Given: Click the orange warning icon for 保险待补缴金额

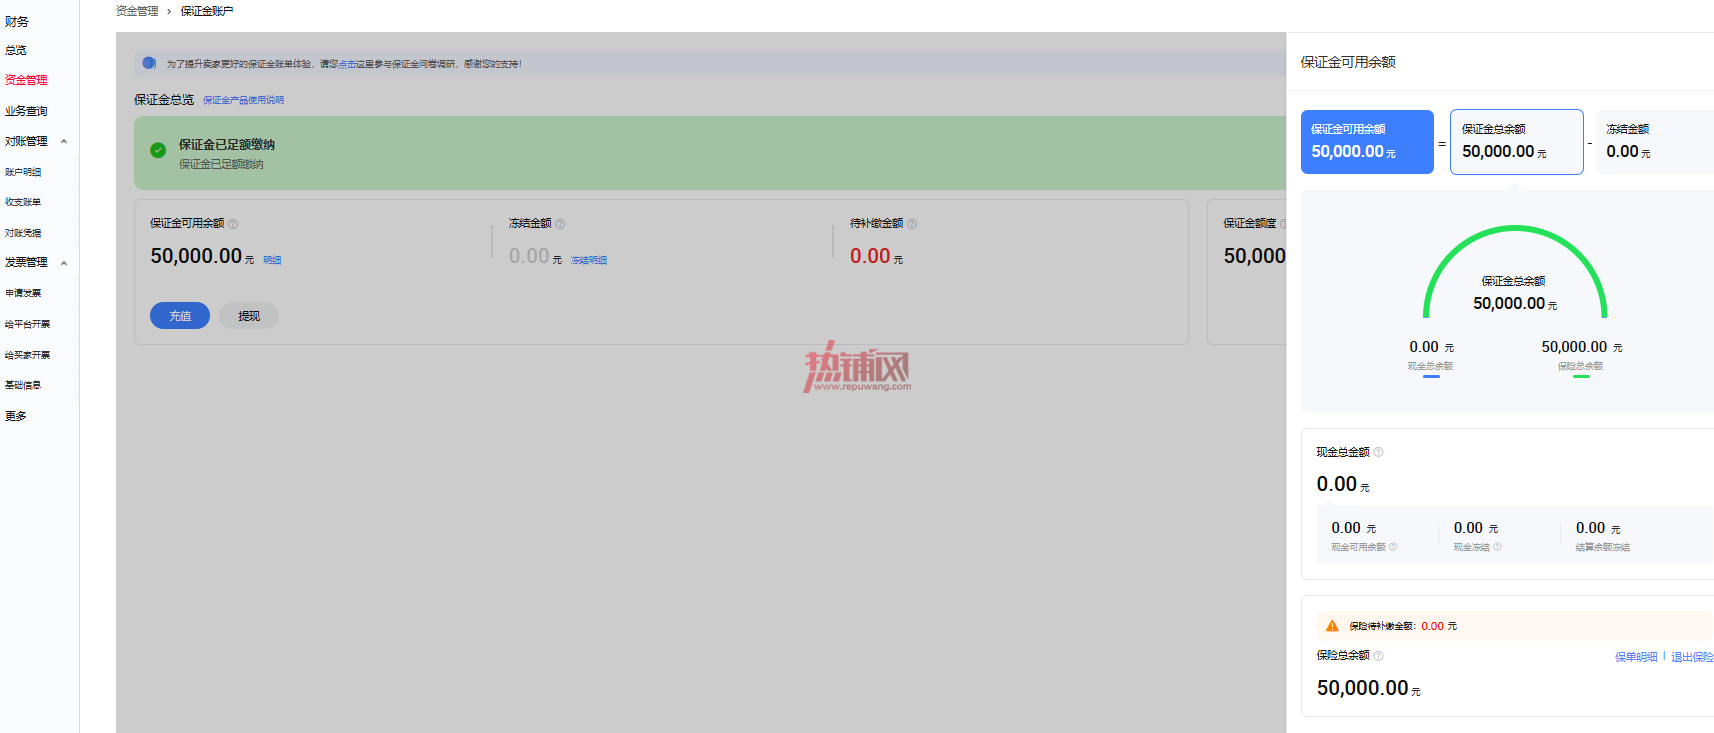Looking at the screenshot, I should click(x=1332, y=626).
